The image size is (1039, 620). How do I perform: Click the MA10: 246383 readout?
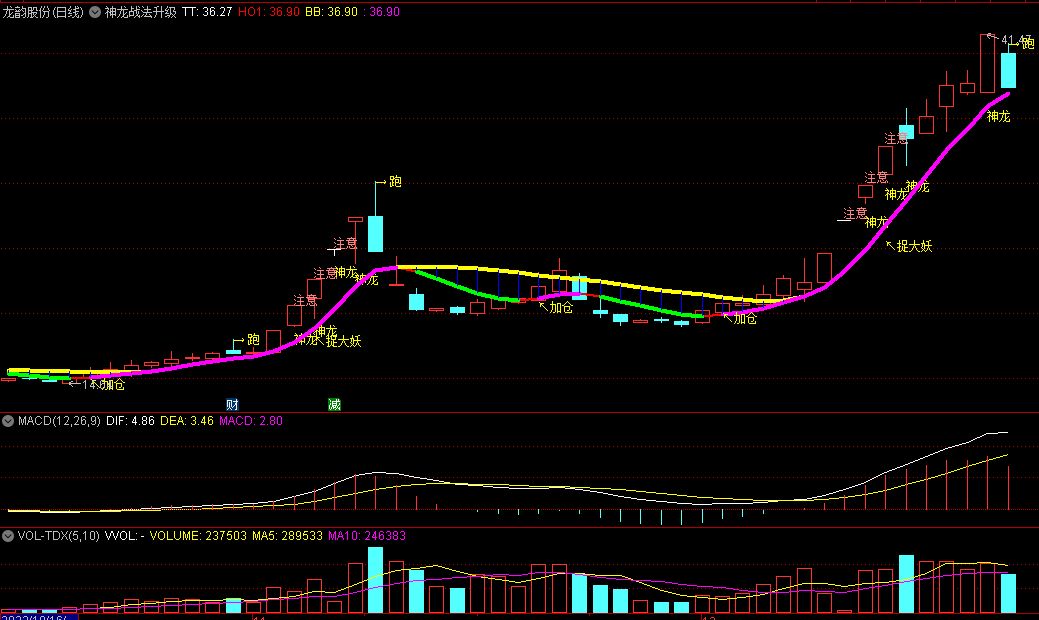366,536
